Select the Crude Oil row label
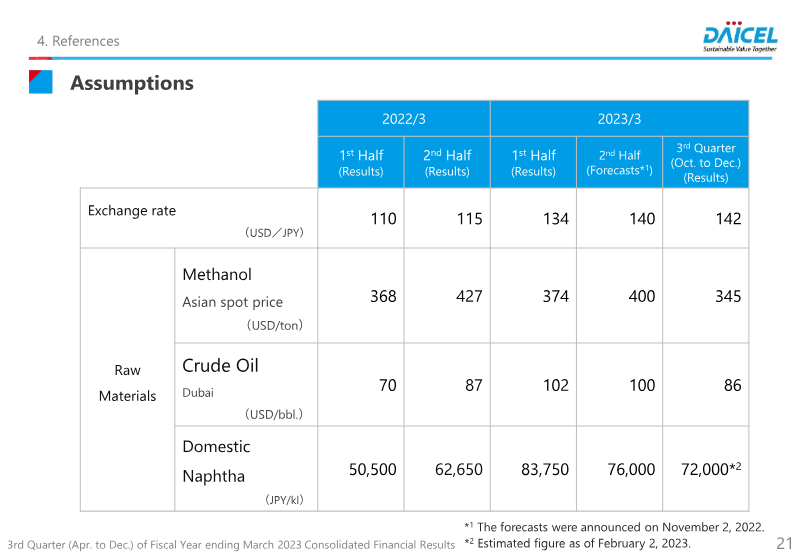This screenshot has width=799, height=553. (x=220, y=366)
